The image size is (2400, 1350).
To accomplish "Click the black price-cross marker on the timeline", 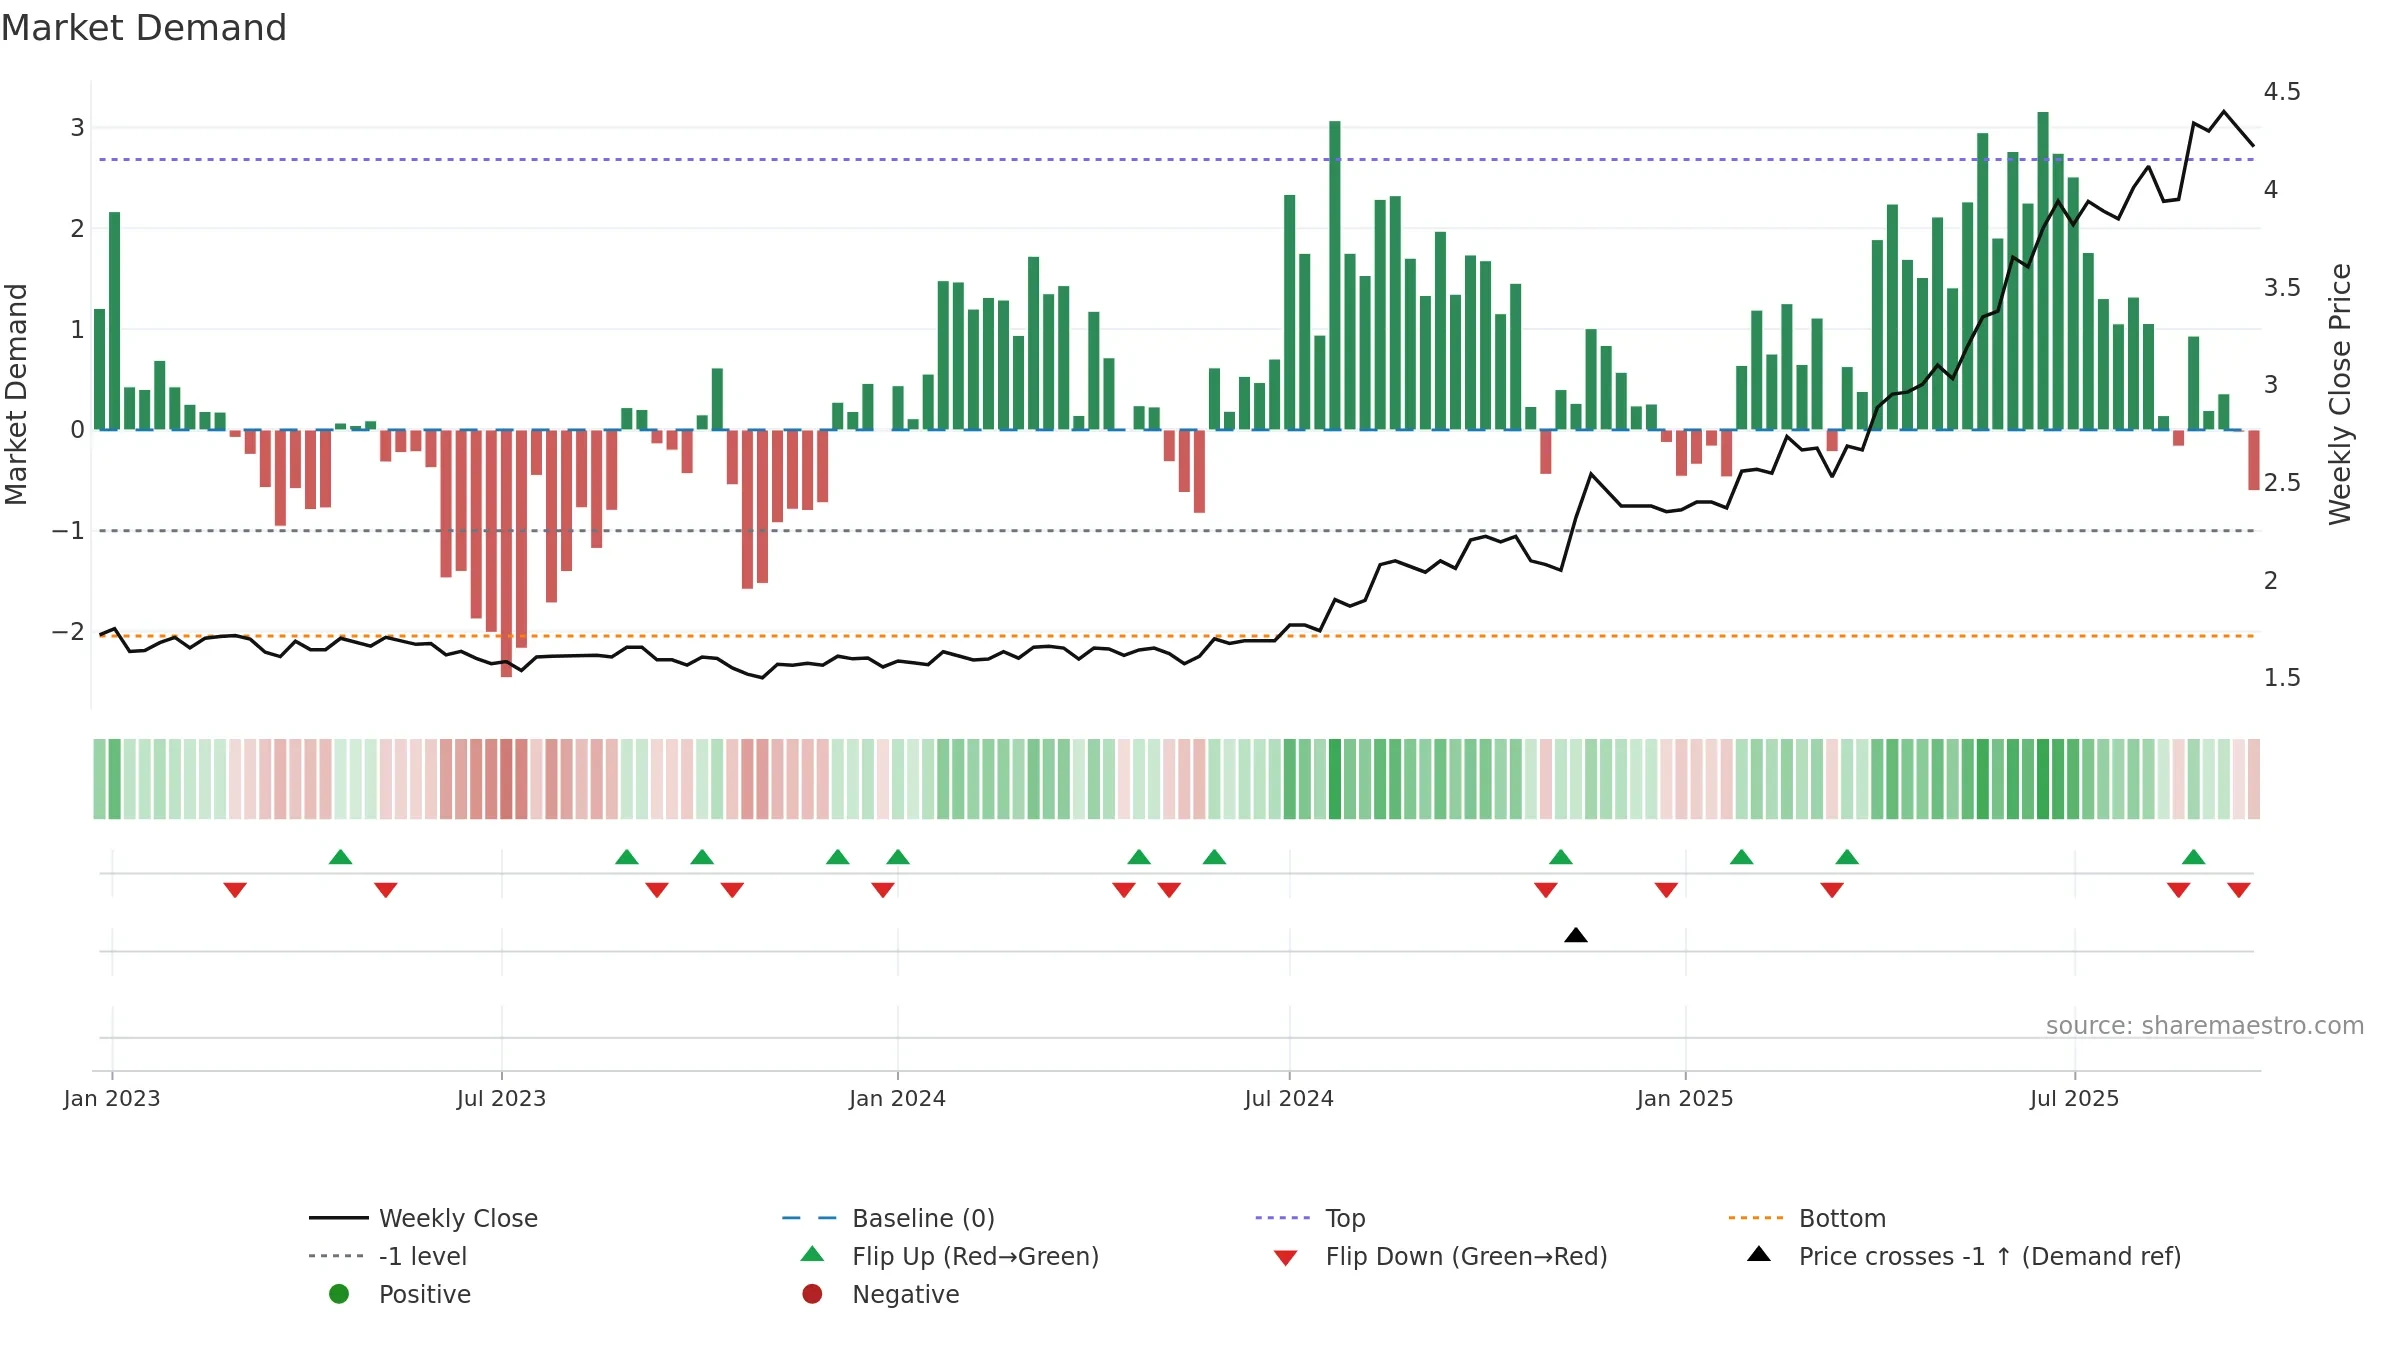I will pos(1576,935).
